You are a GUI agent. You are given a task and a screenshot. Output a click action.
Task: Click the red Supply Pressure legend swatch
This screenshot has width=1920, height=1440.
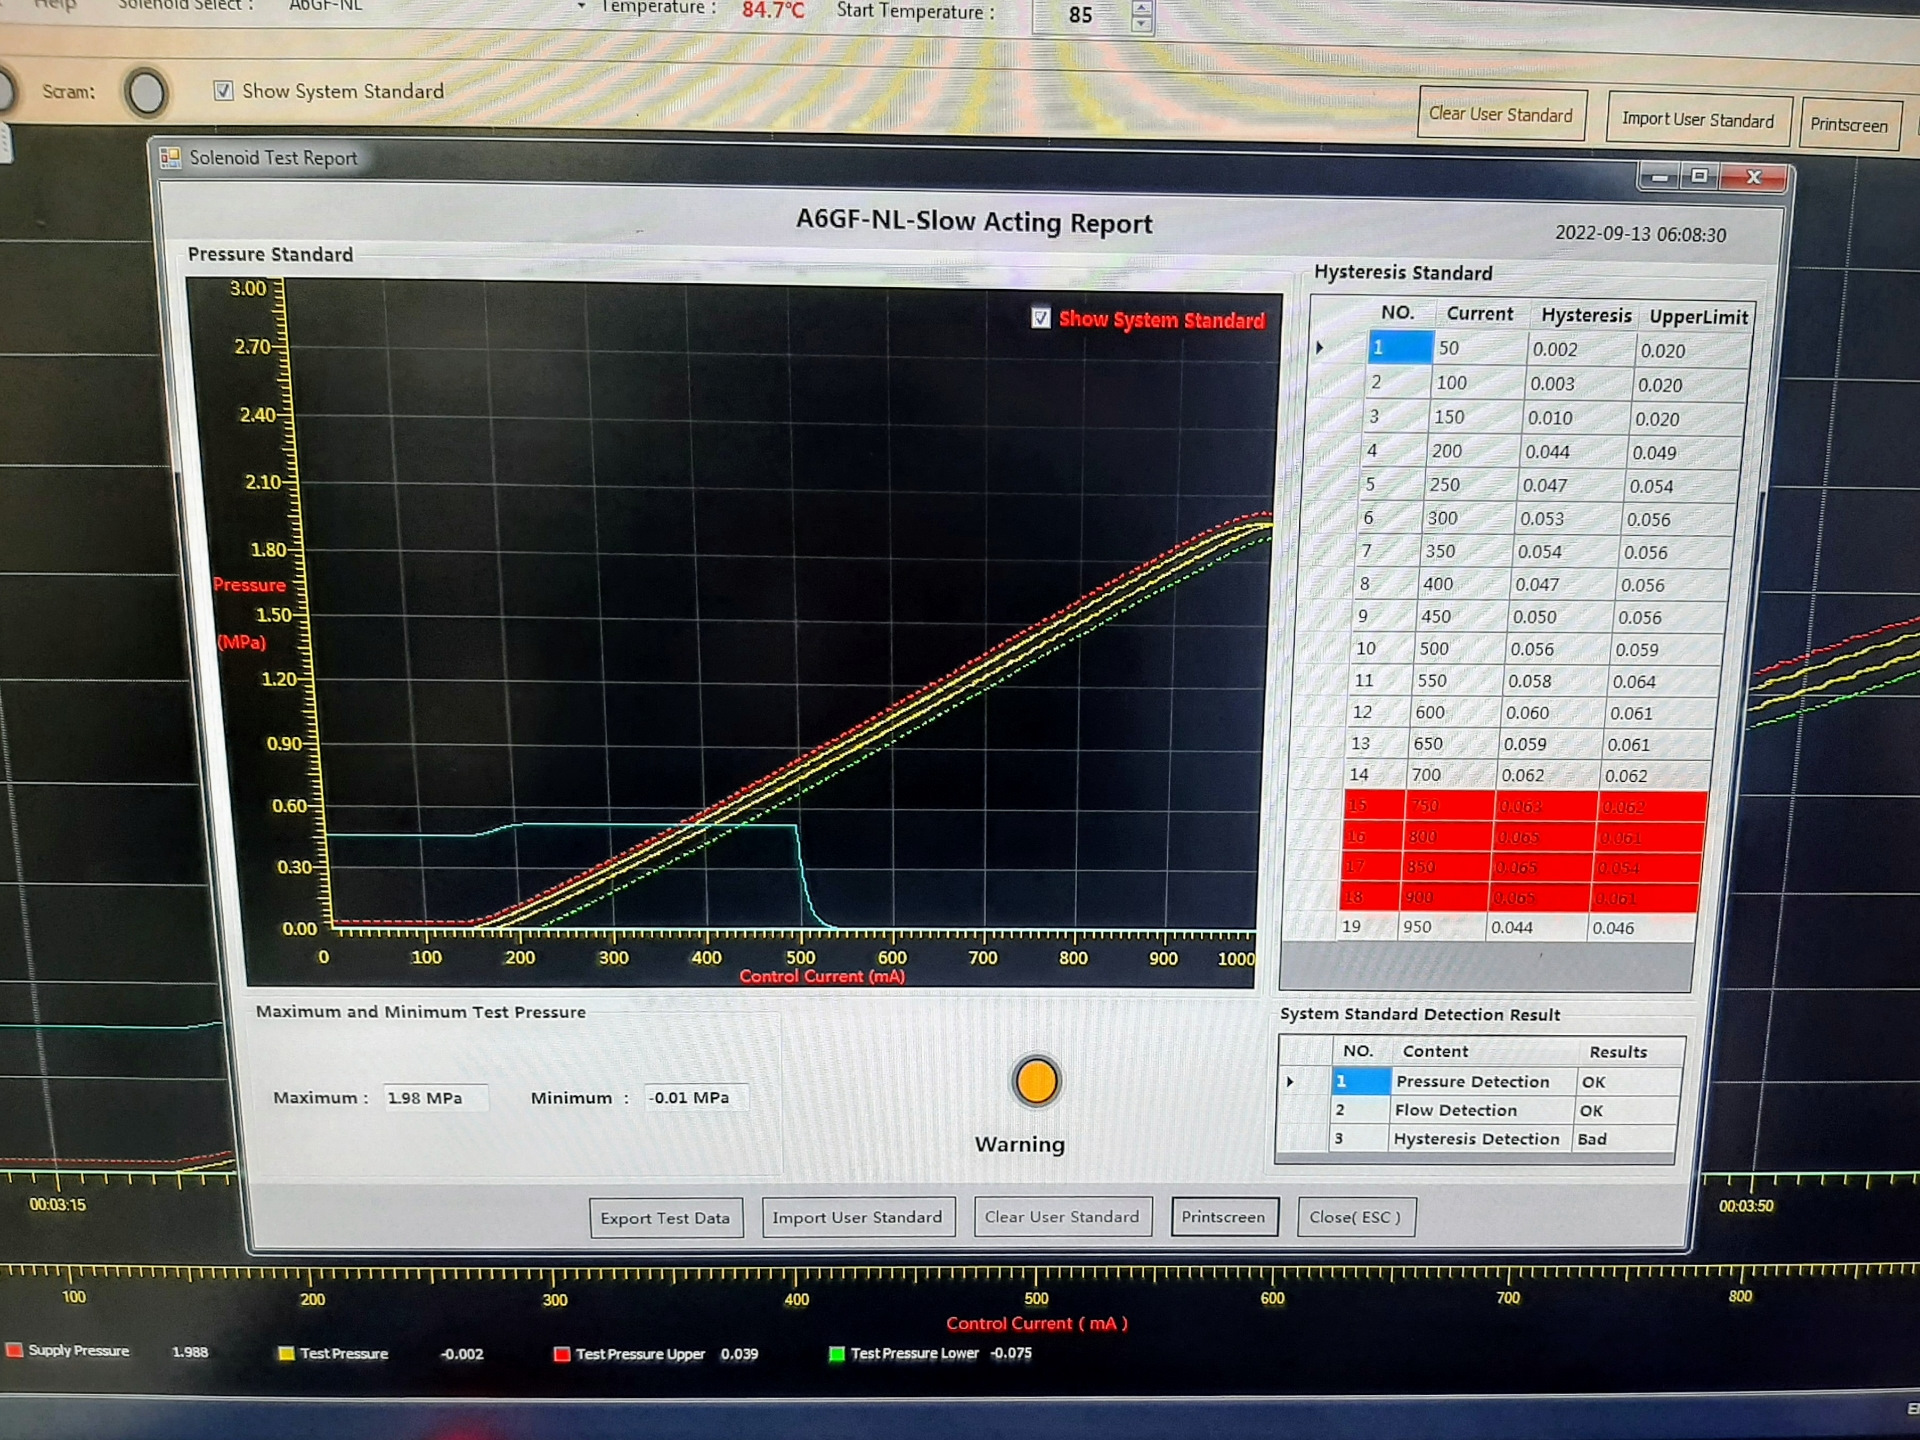click(x=14, y=1350)
